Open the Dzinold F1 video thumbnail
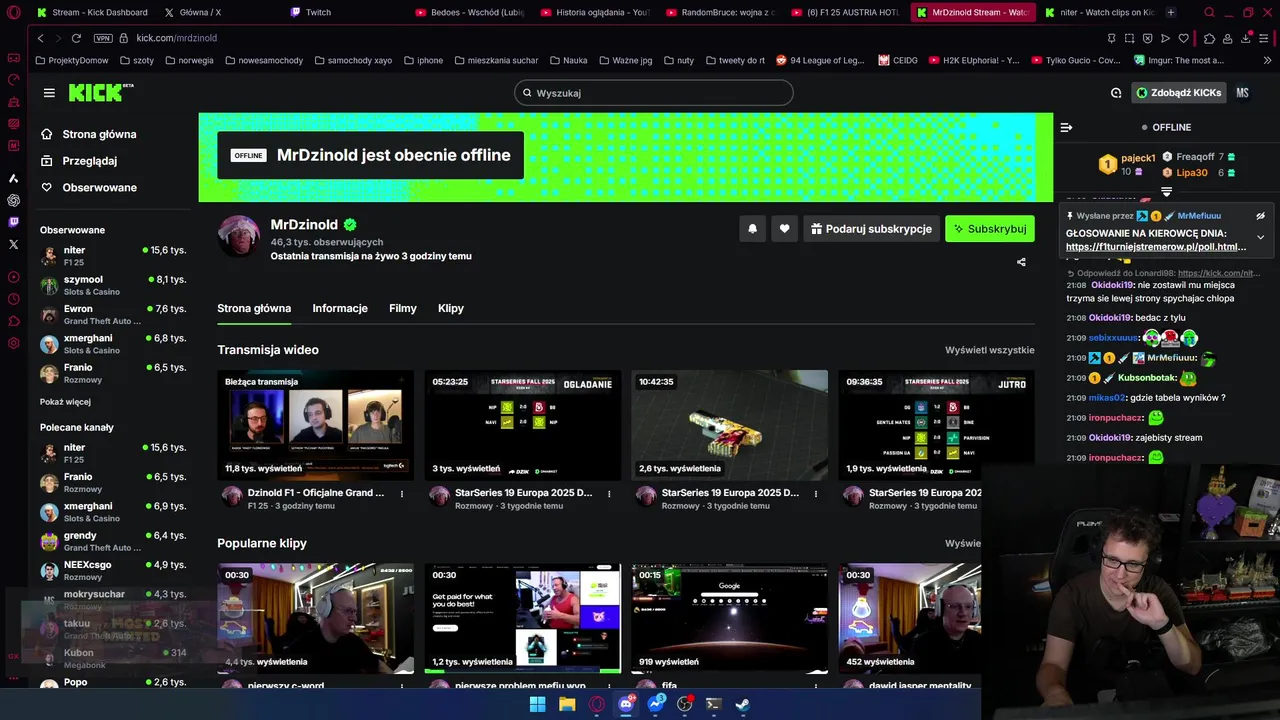The image size is (1280, 720). point(315,425)
